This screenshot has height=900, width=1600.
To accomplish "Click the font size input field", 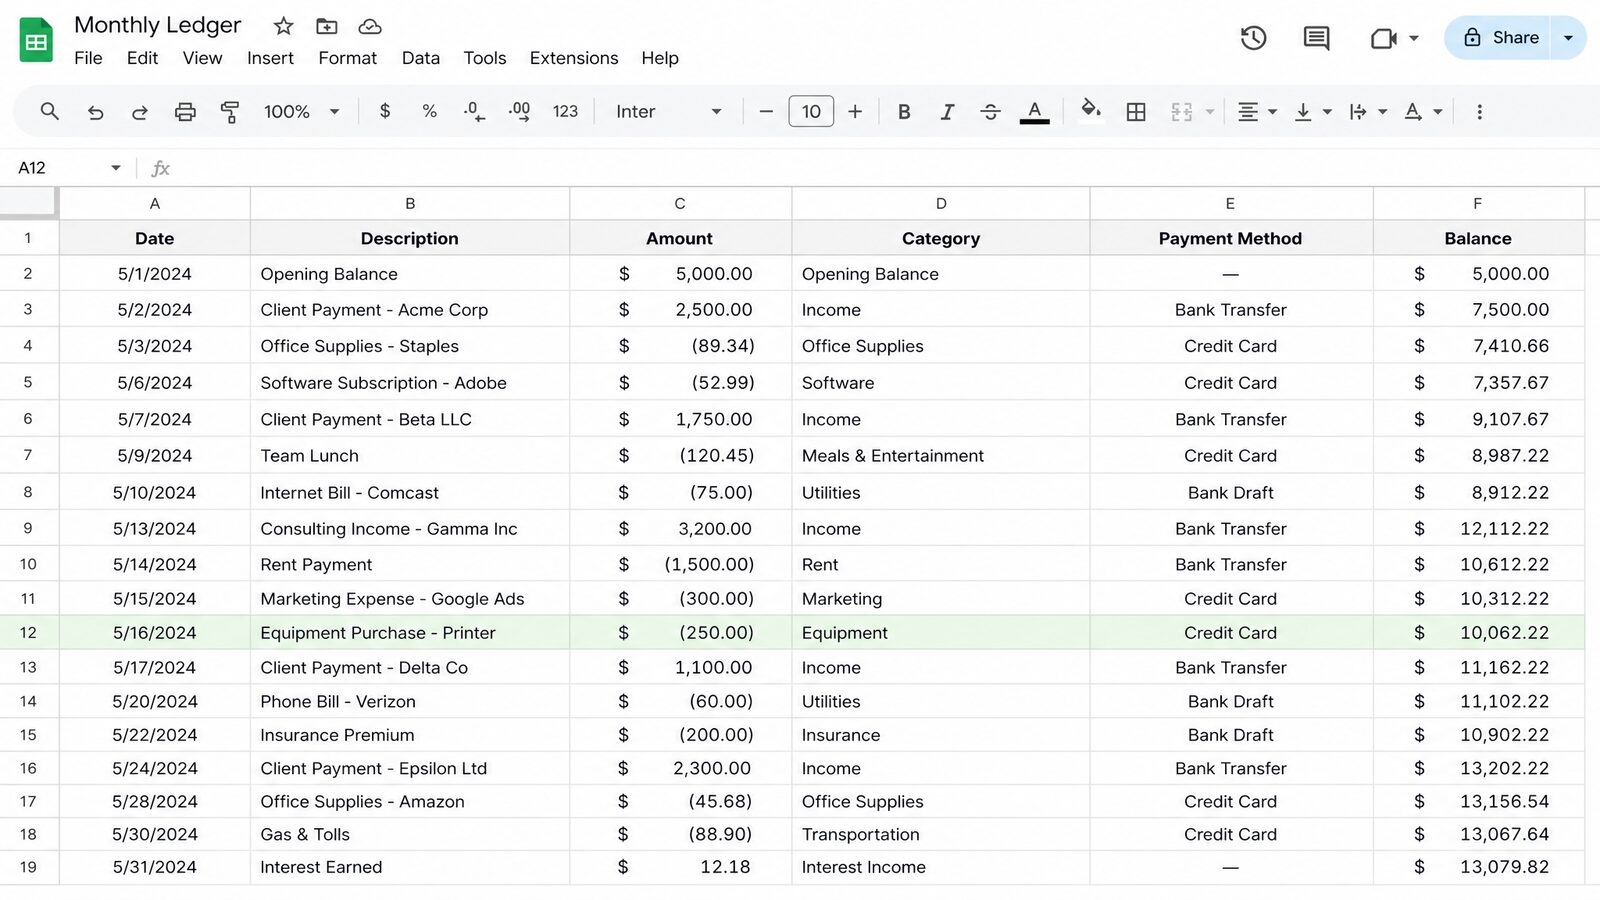I will (x=811, y=111).
